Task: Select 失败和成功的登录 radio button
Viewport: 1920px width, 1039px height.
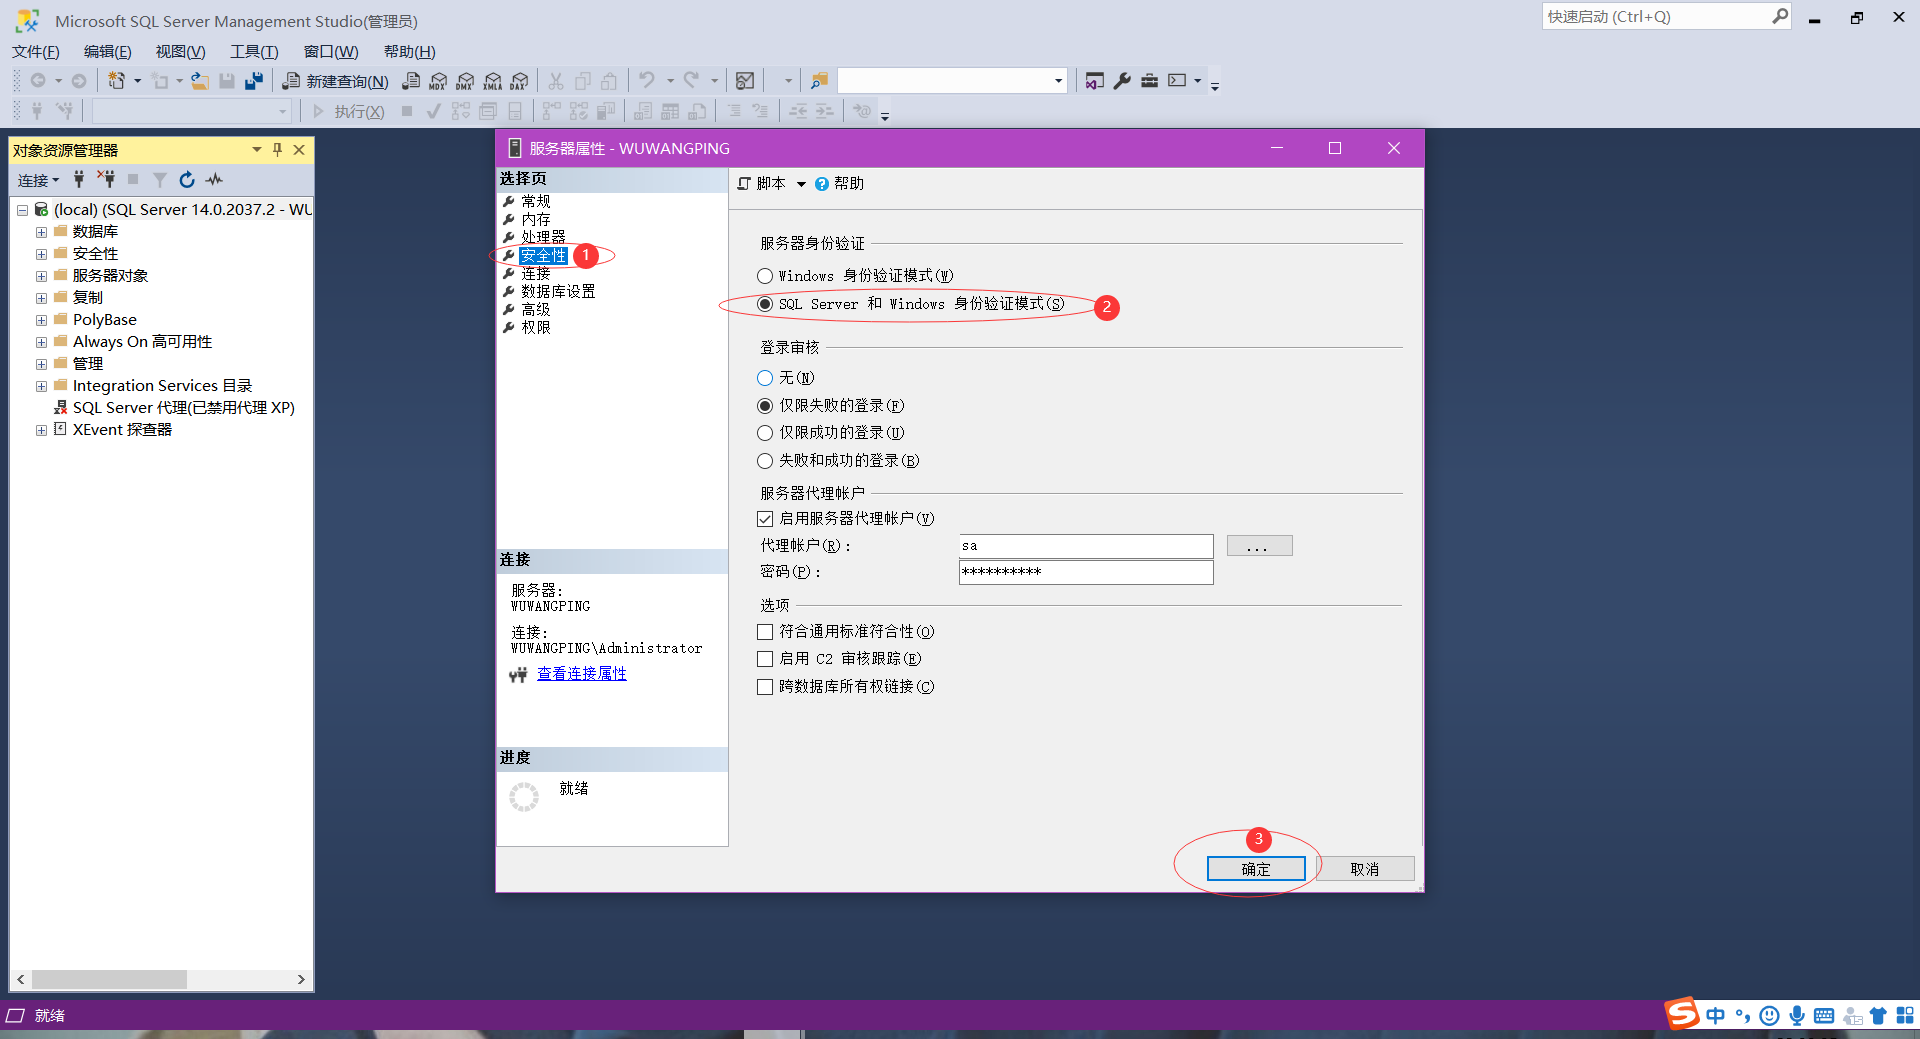Action: click(x=765, y=461)
